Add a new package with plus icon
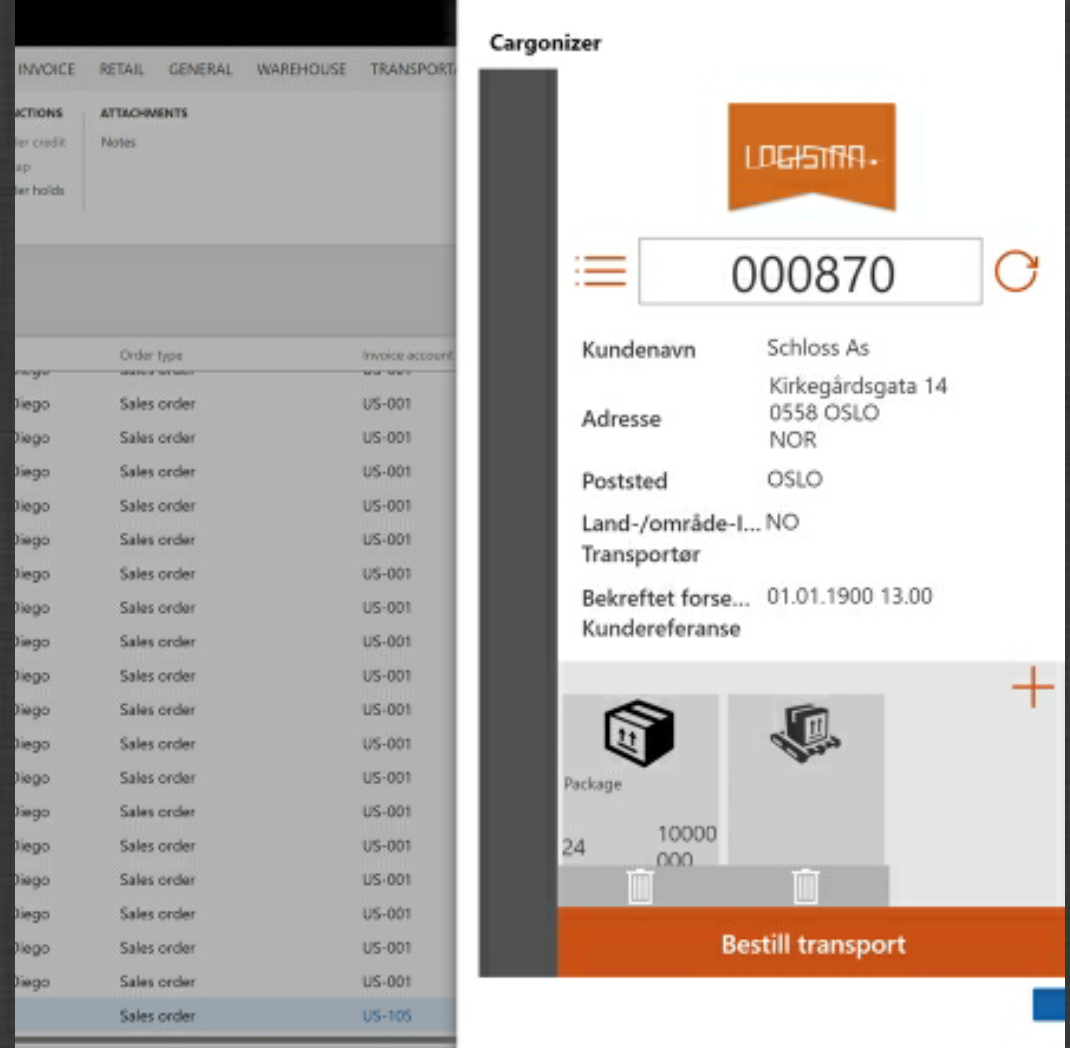The image size is (1070, 1048). point(1032,689)
